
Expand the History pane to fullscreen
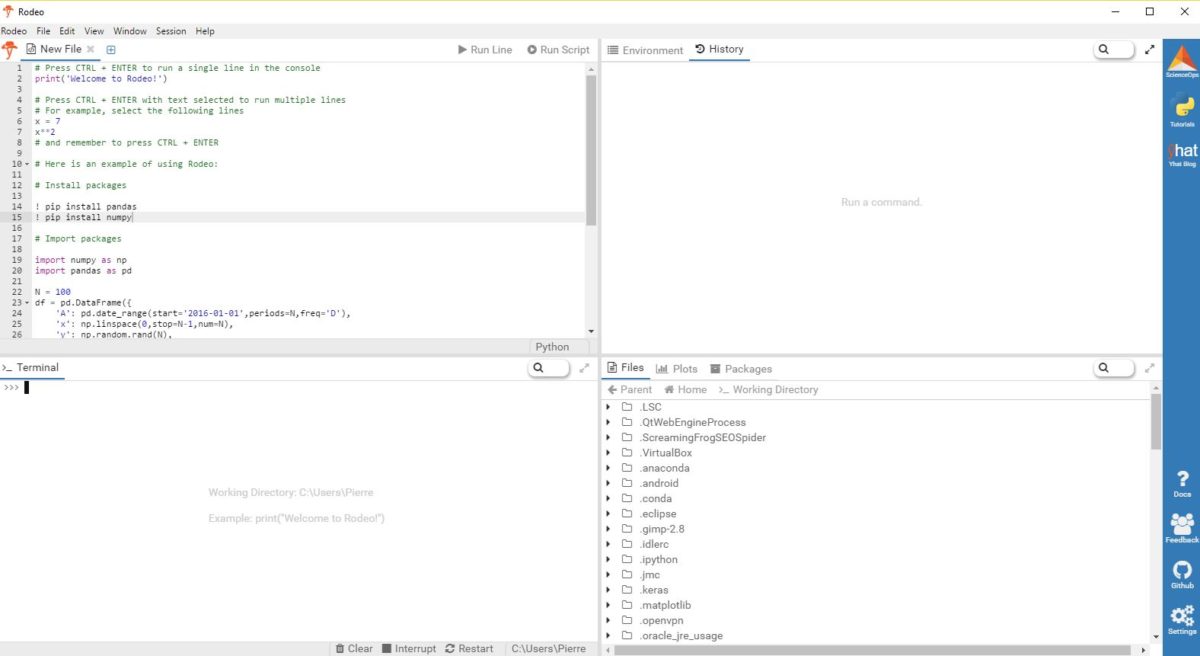coord(1149,49)
